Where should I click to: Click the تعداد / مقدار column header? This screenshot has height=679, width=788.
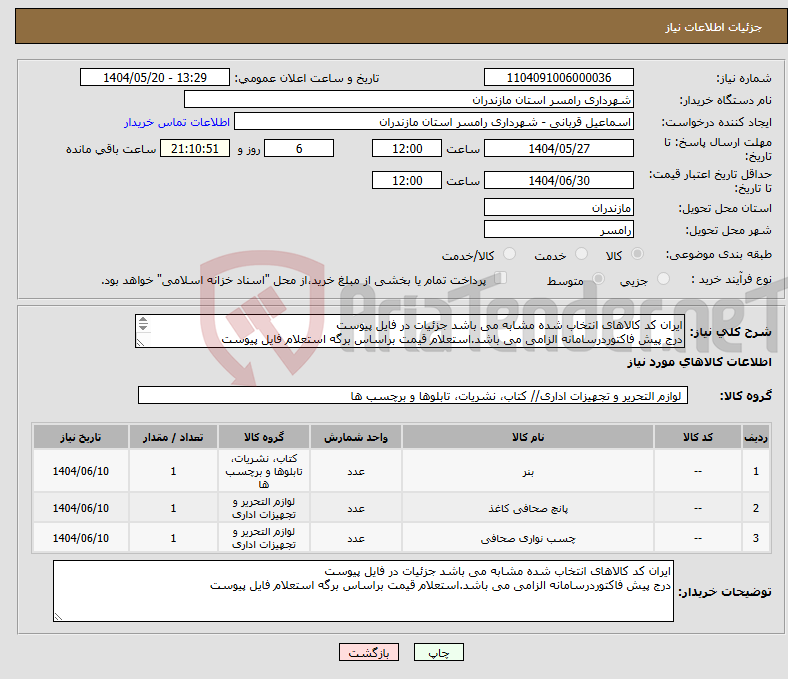pyautogui.click(x=173, y=437)
